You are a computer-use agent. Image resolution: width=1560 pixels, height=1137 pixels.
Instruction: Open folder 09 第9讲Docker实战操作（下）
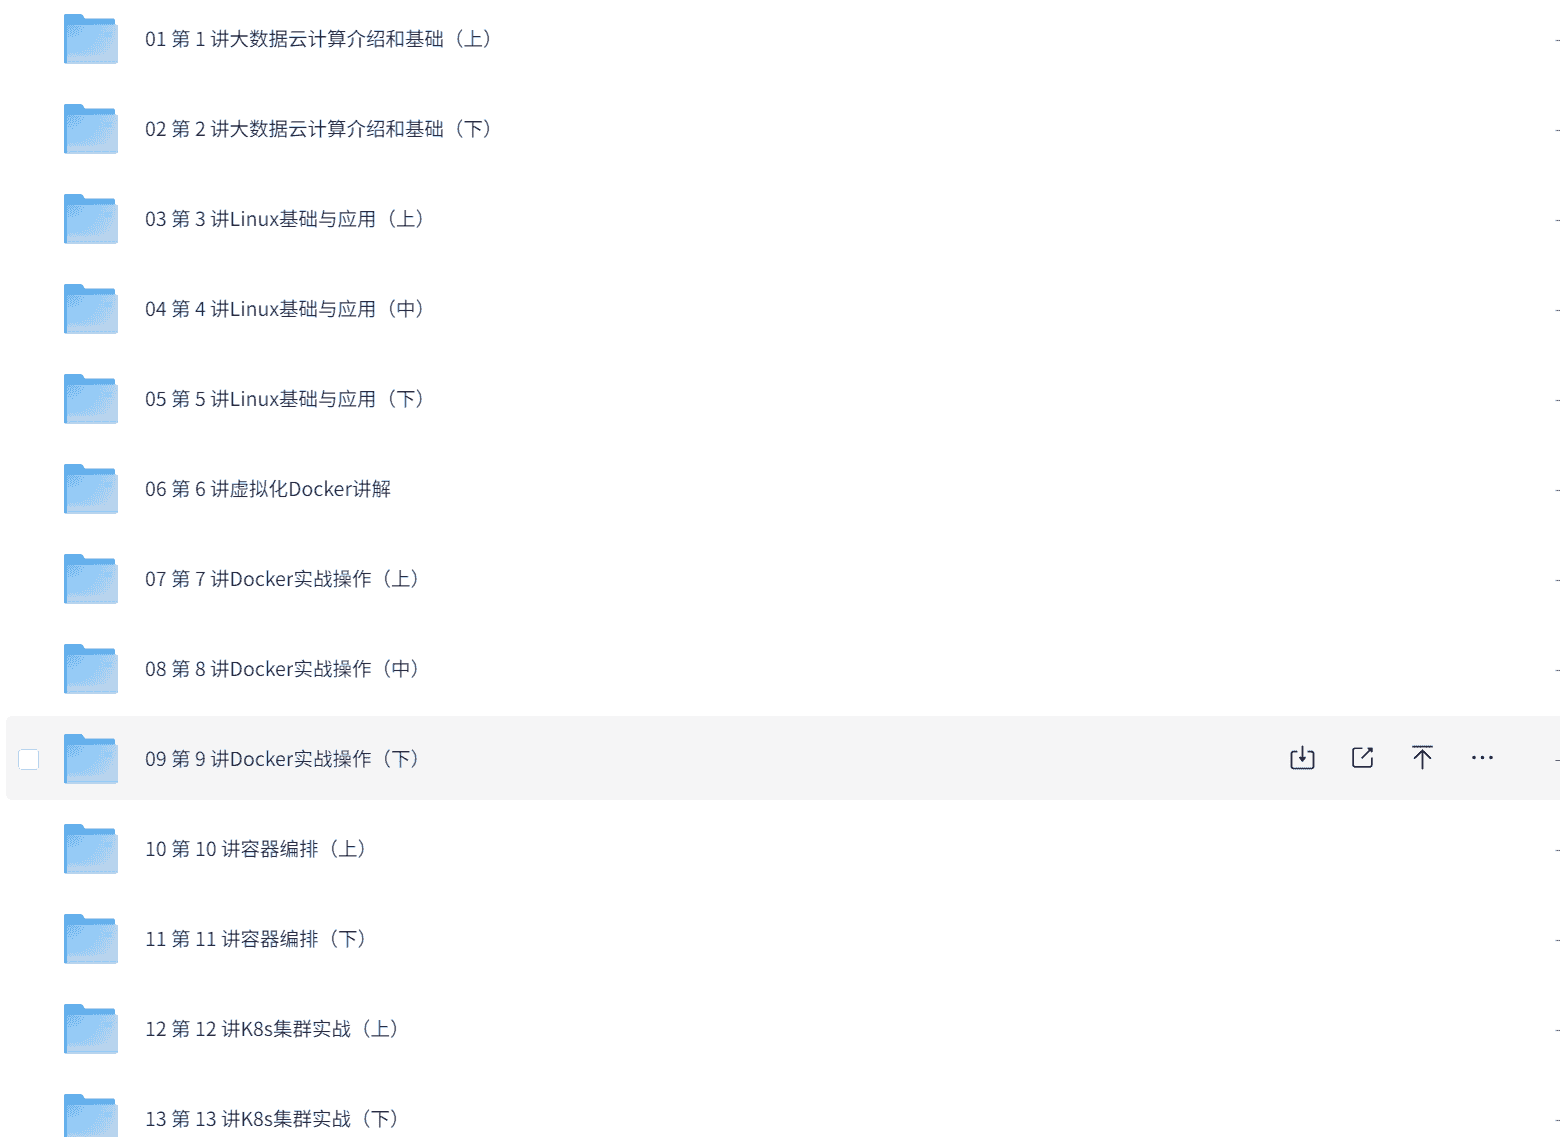283,759
